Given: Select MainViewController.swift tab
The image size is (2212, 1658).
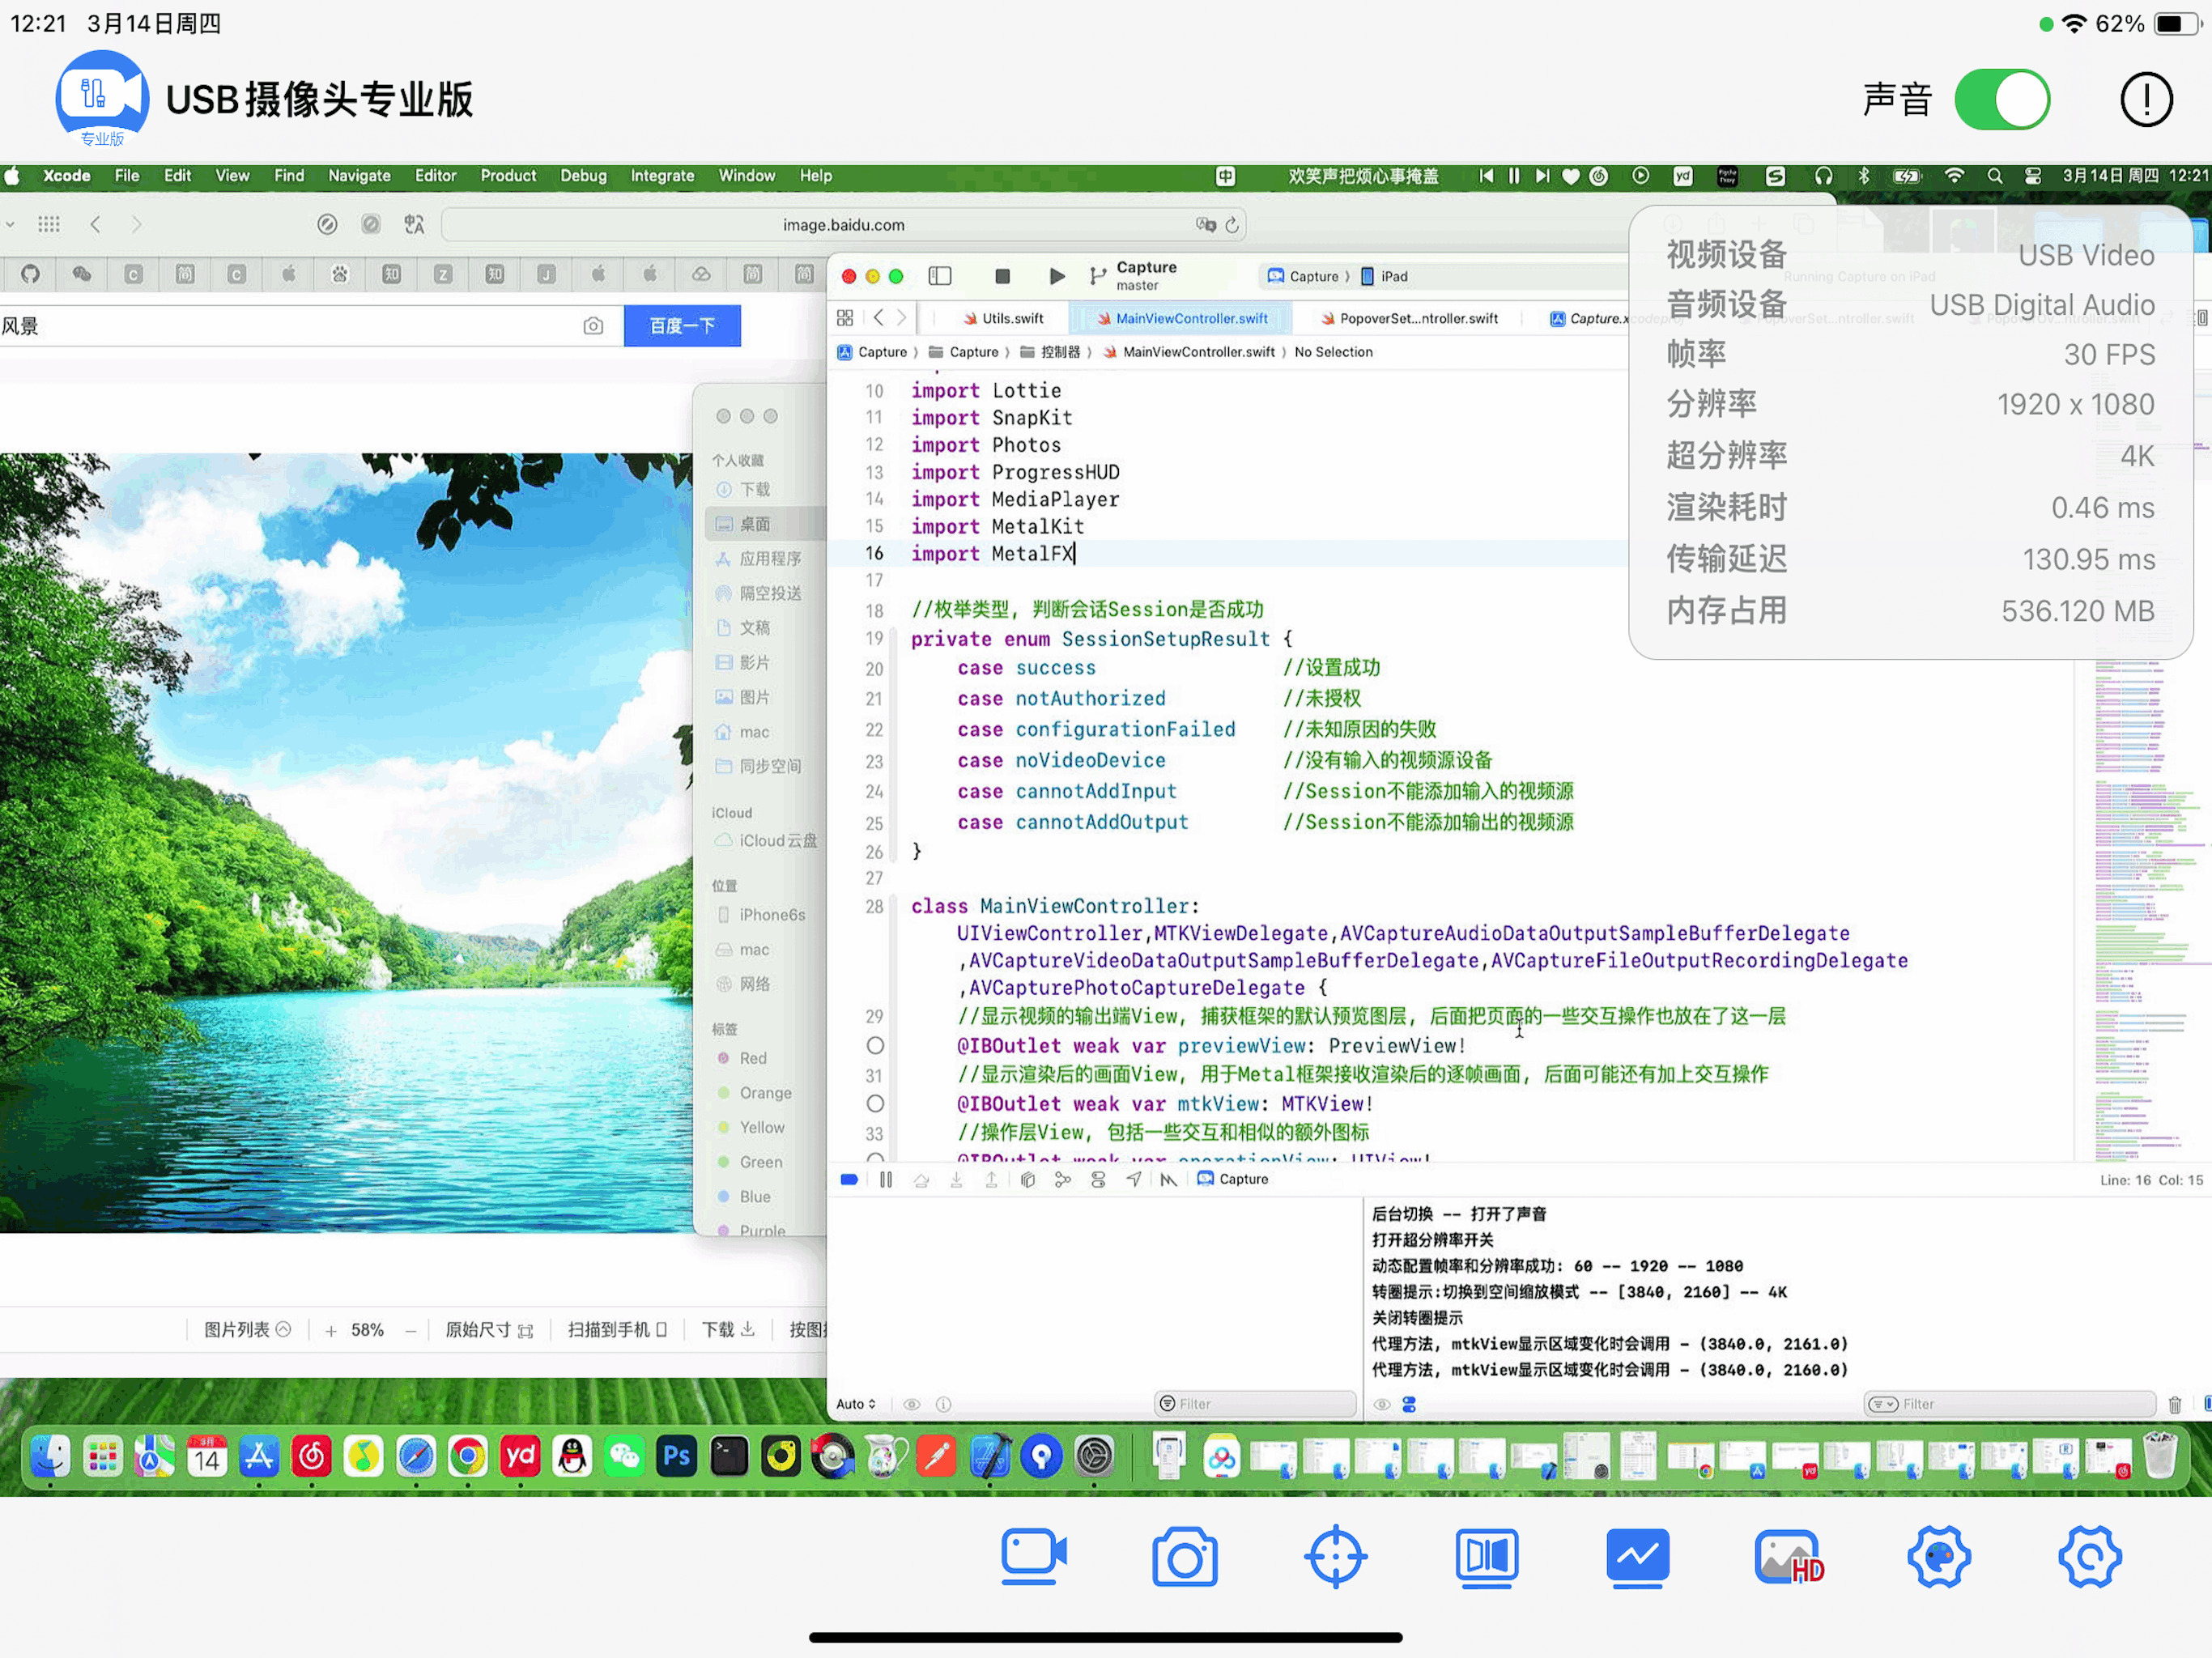Looking at the screenshot, I should [1182, 318].
